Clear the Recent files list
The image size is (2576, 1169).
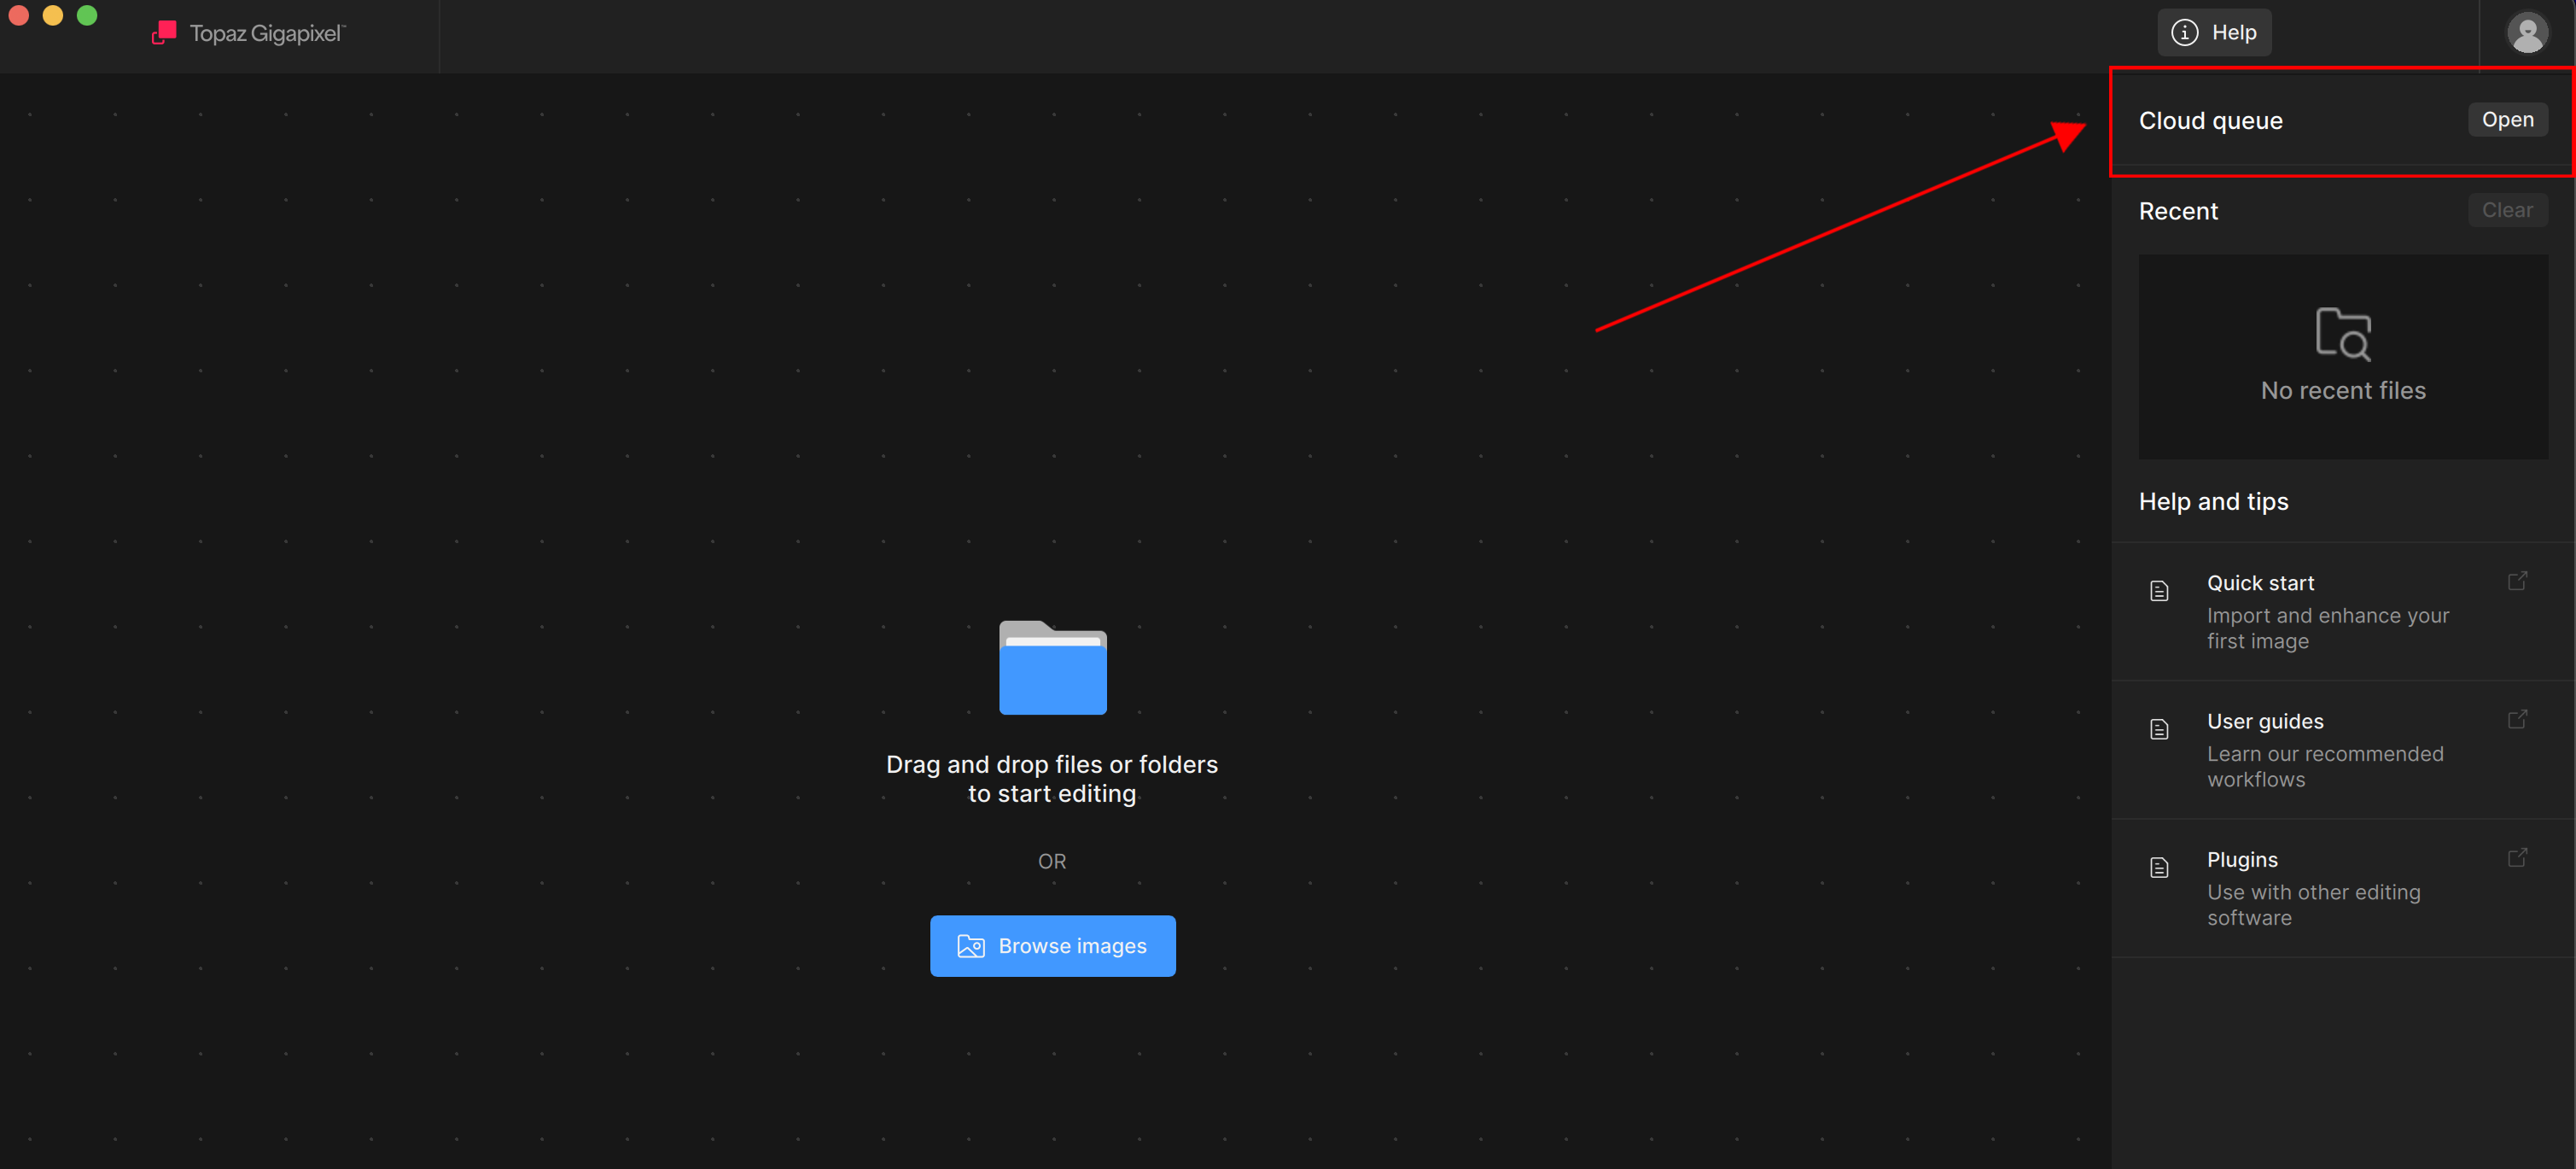(x=2506, y=210)
